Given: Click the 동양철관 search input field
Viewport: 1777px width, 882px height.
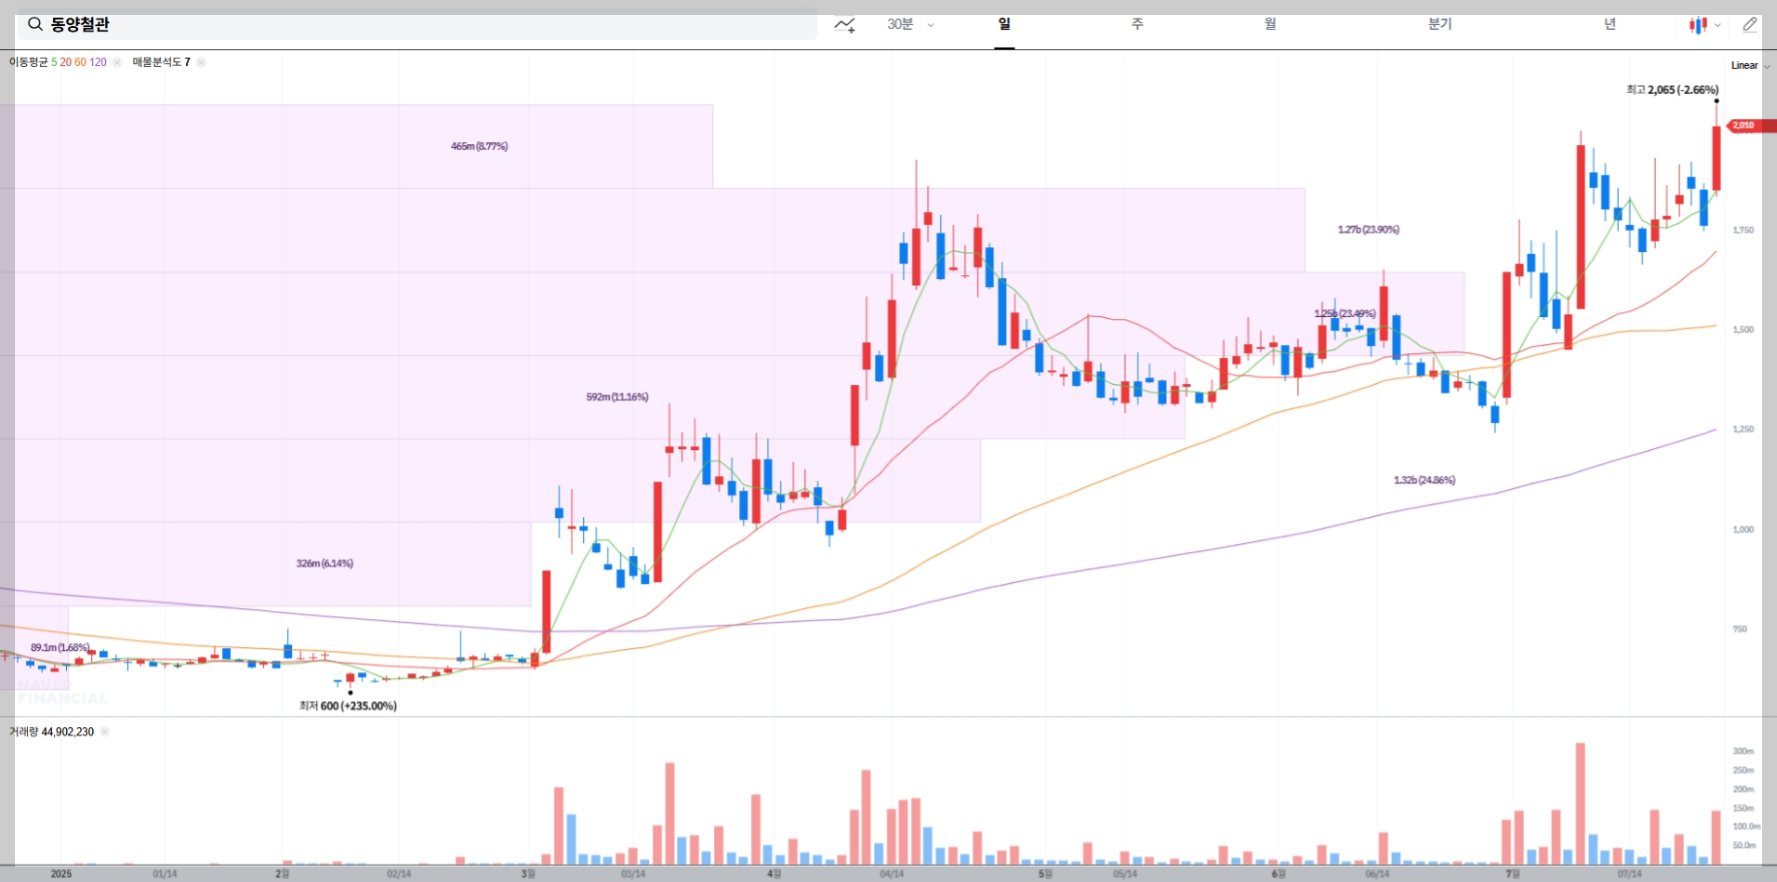Looking at the screenshot, I should point(417,25).
